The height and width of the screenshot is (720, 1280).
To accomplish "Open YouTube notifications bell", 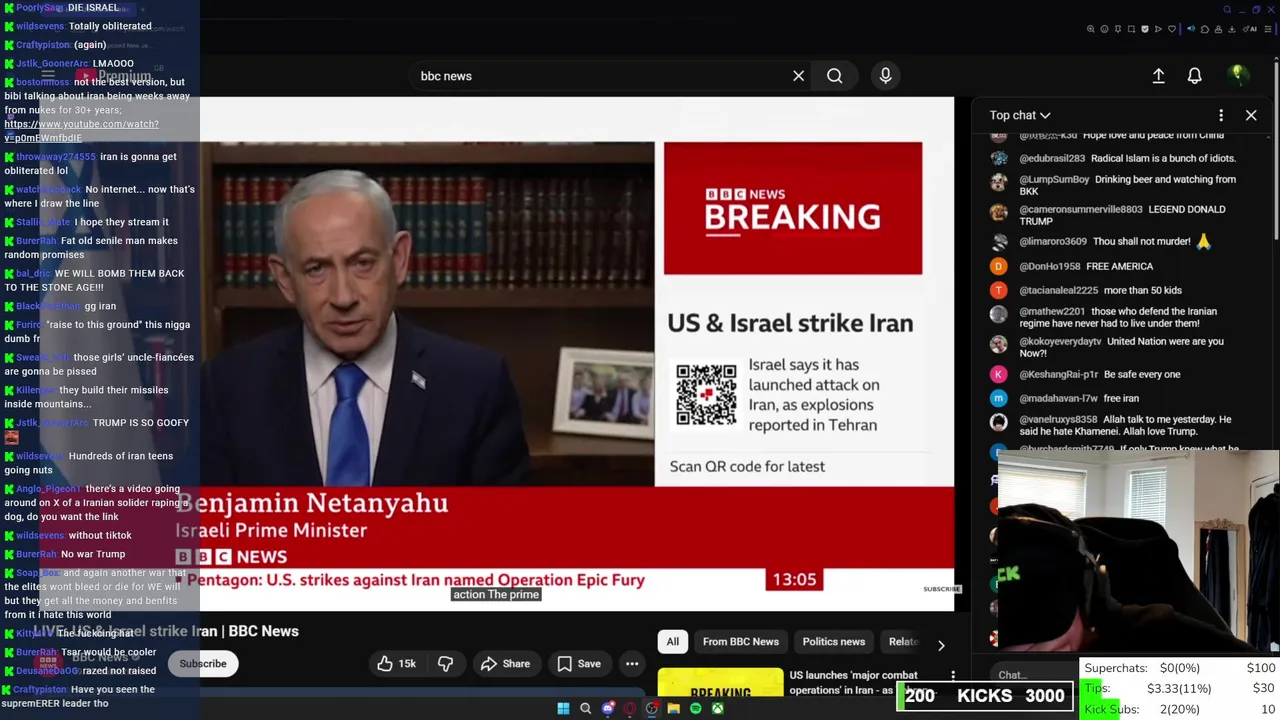I will (x=1194, y=76).
